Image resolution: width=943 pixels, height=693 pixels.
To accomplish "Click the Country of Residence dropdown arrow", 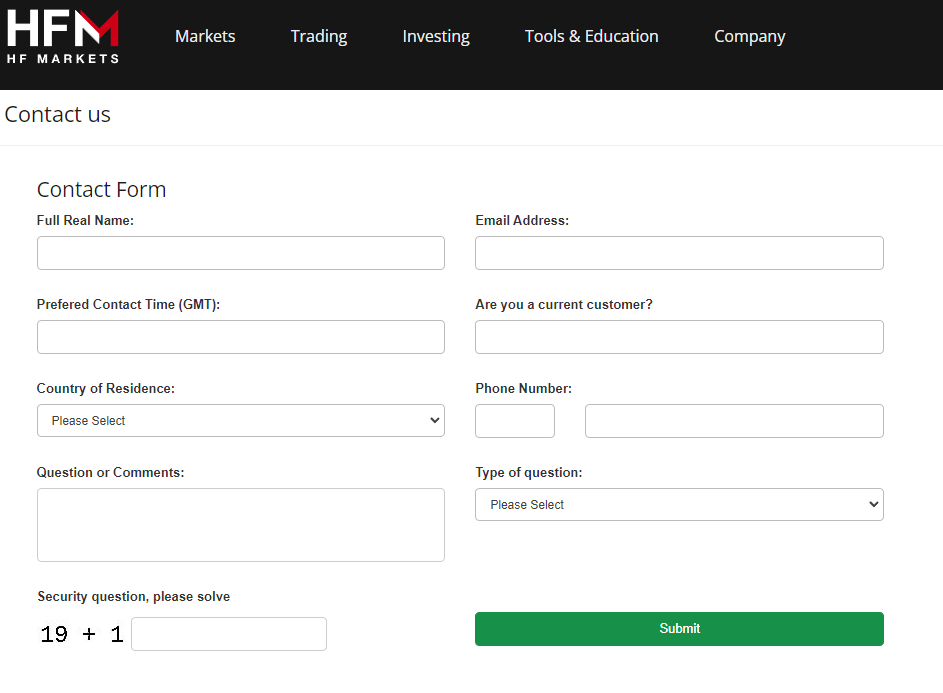I will tap(435, 420).
